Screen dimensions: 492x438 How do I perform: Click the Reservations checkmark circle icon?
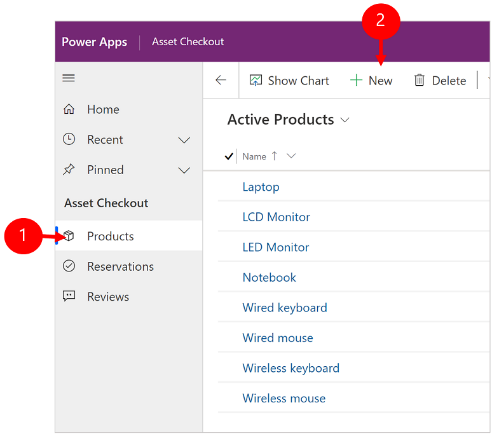69,266
